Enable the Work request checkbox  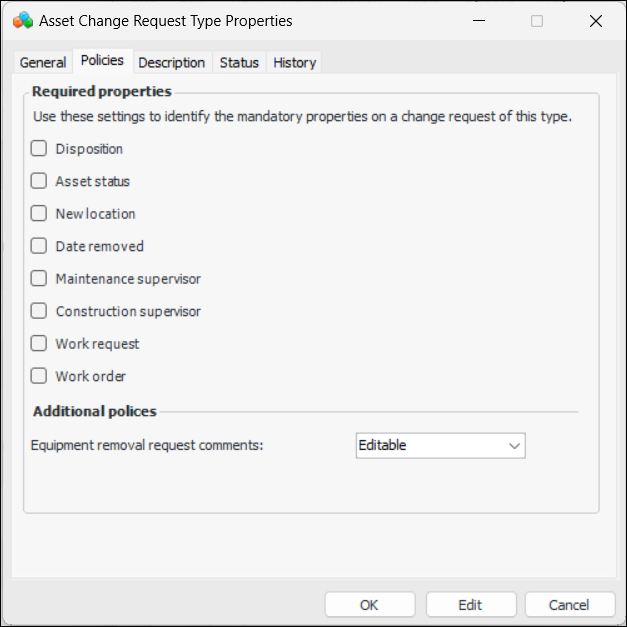click(x=39, y=344)
